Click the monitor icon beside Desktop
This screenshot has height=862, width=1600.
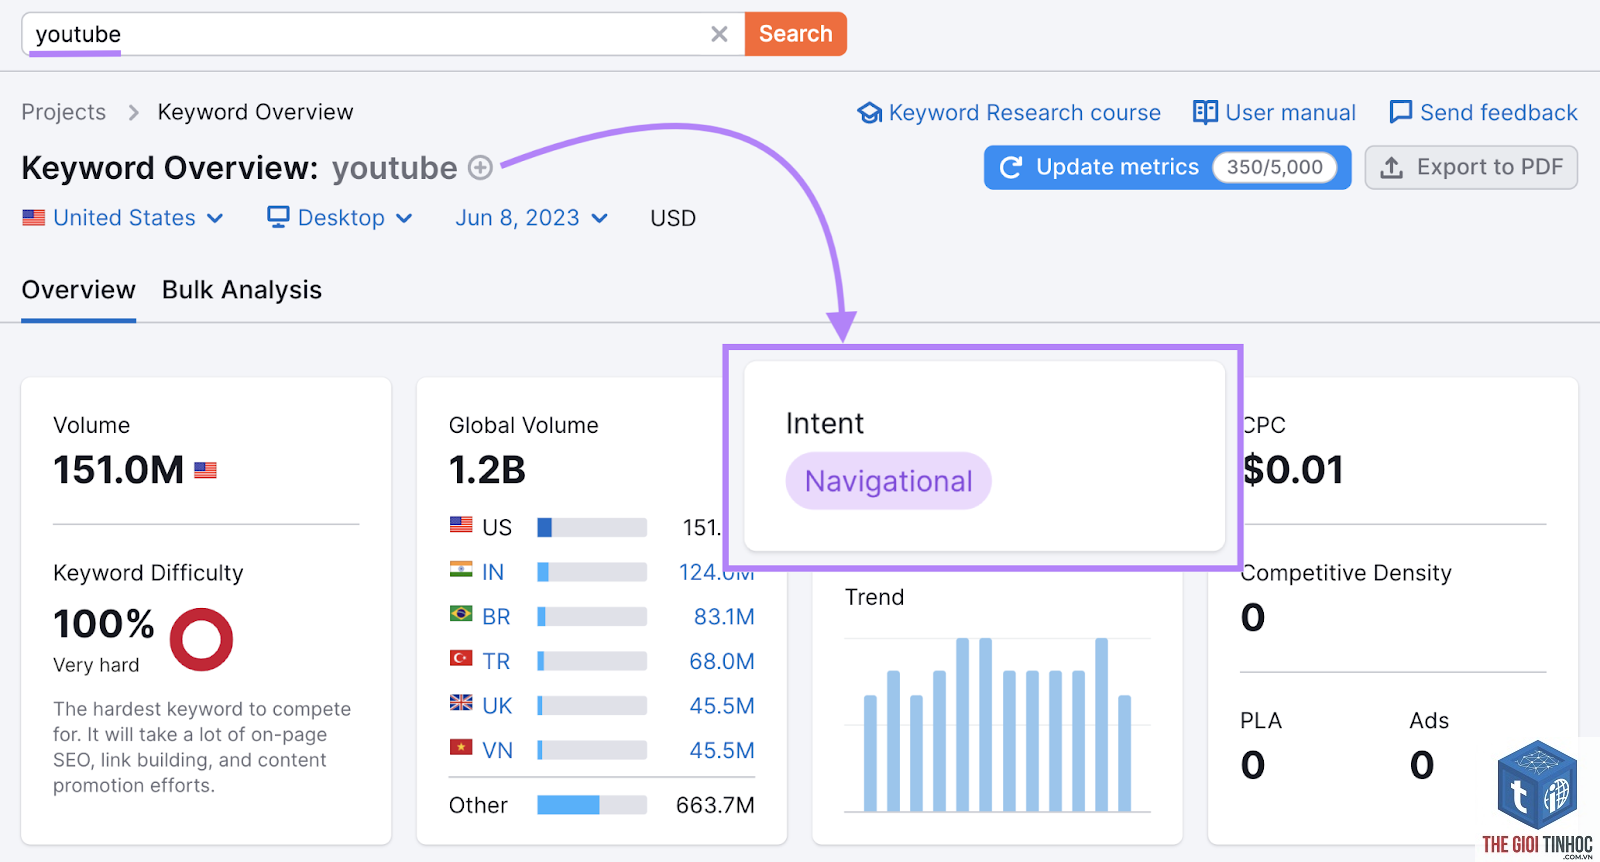click(278, 217)
